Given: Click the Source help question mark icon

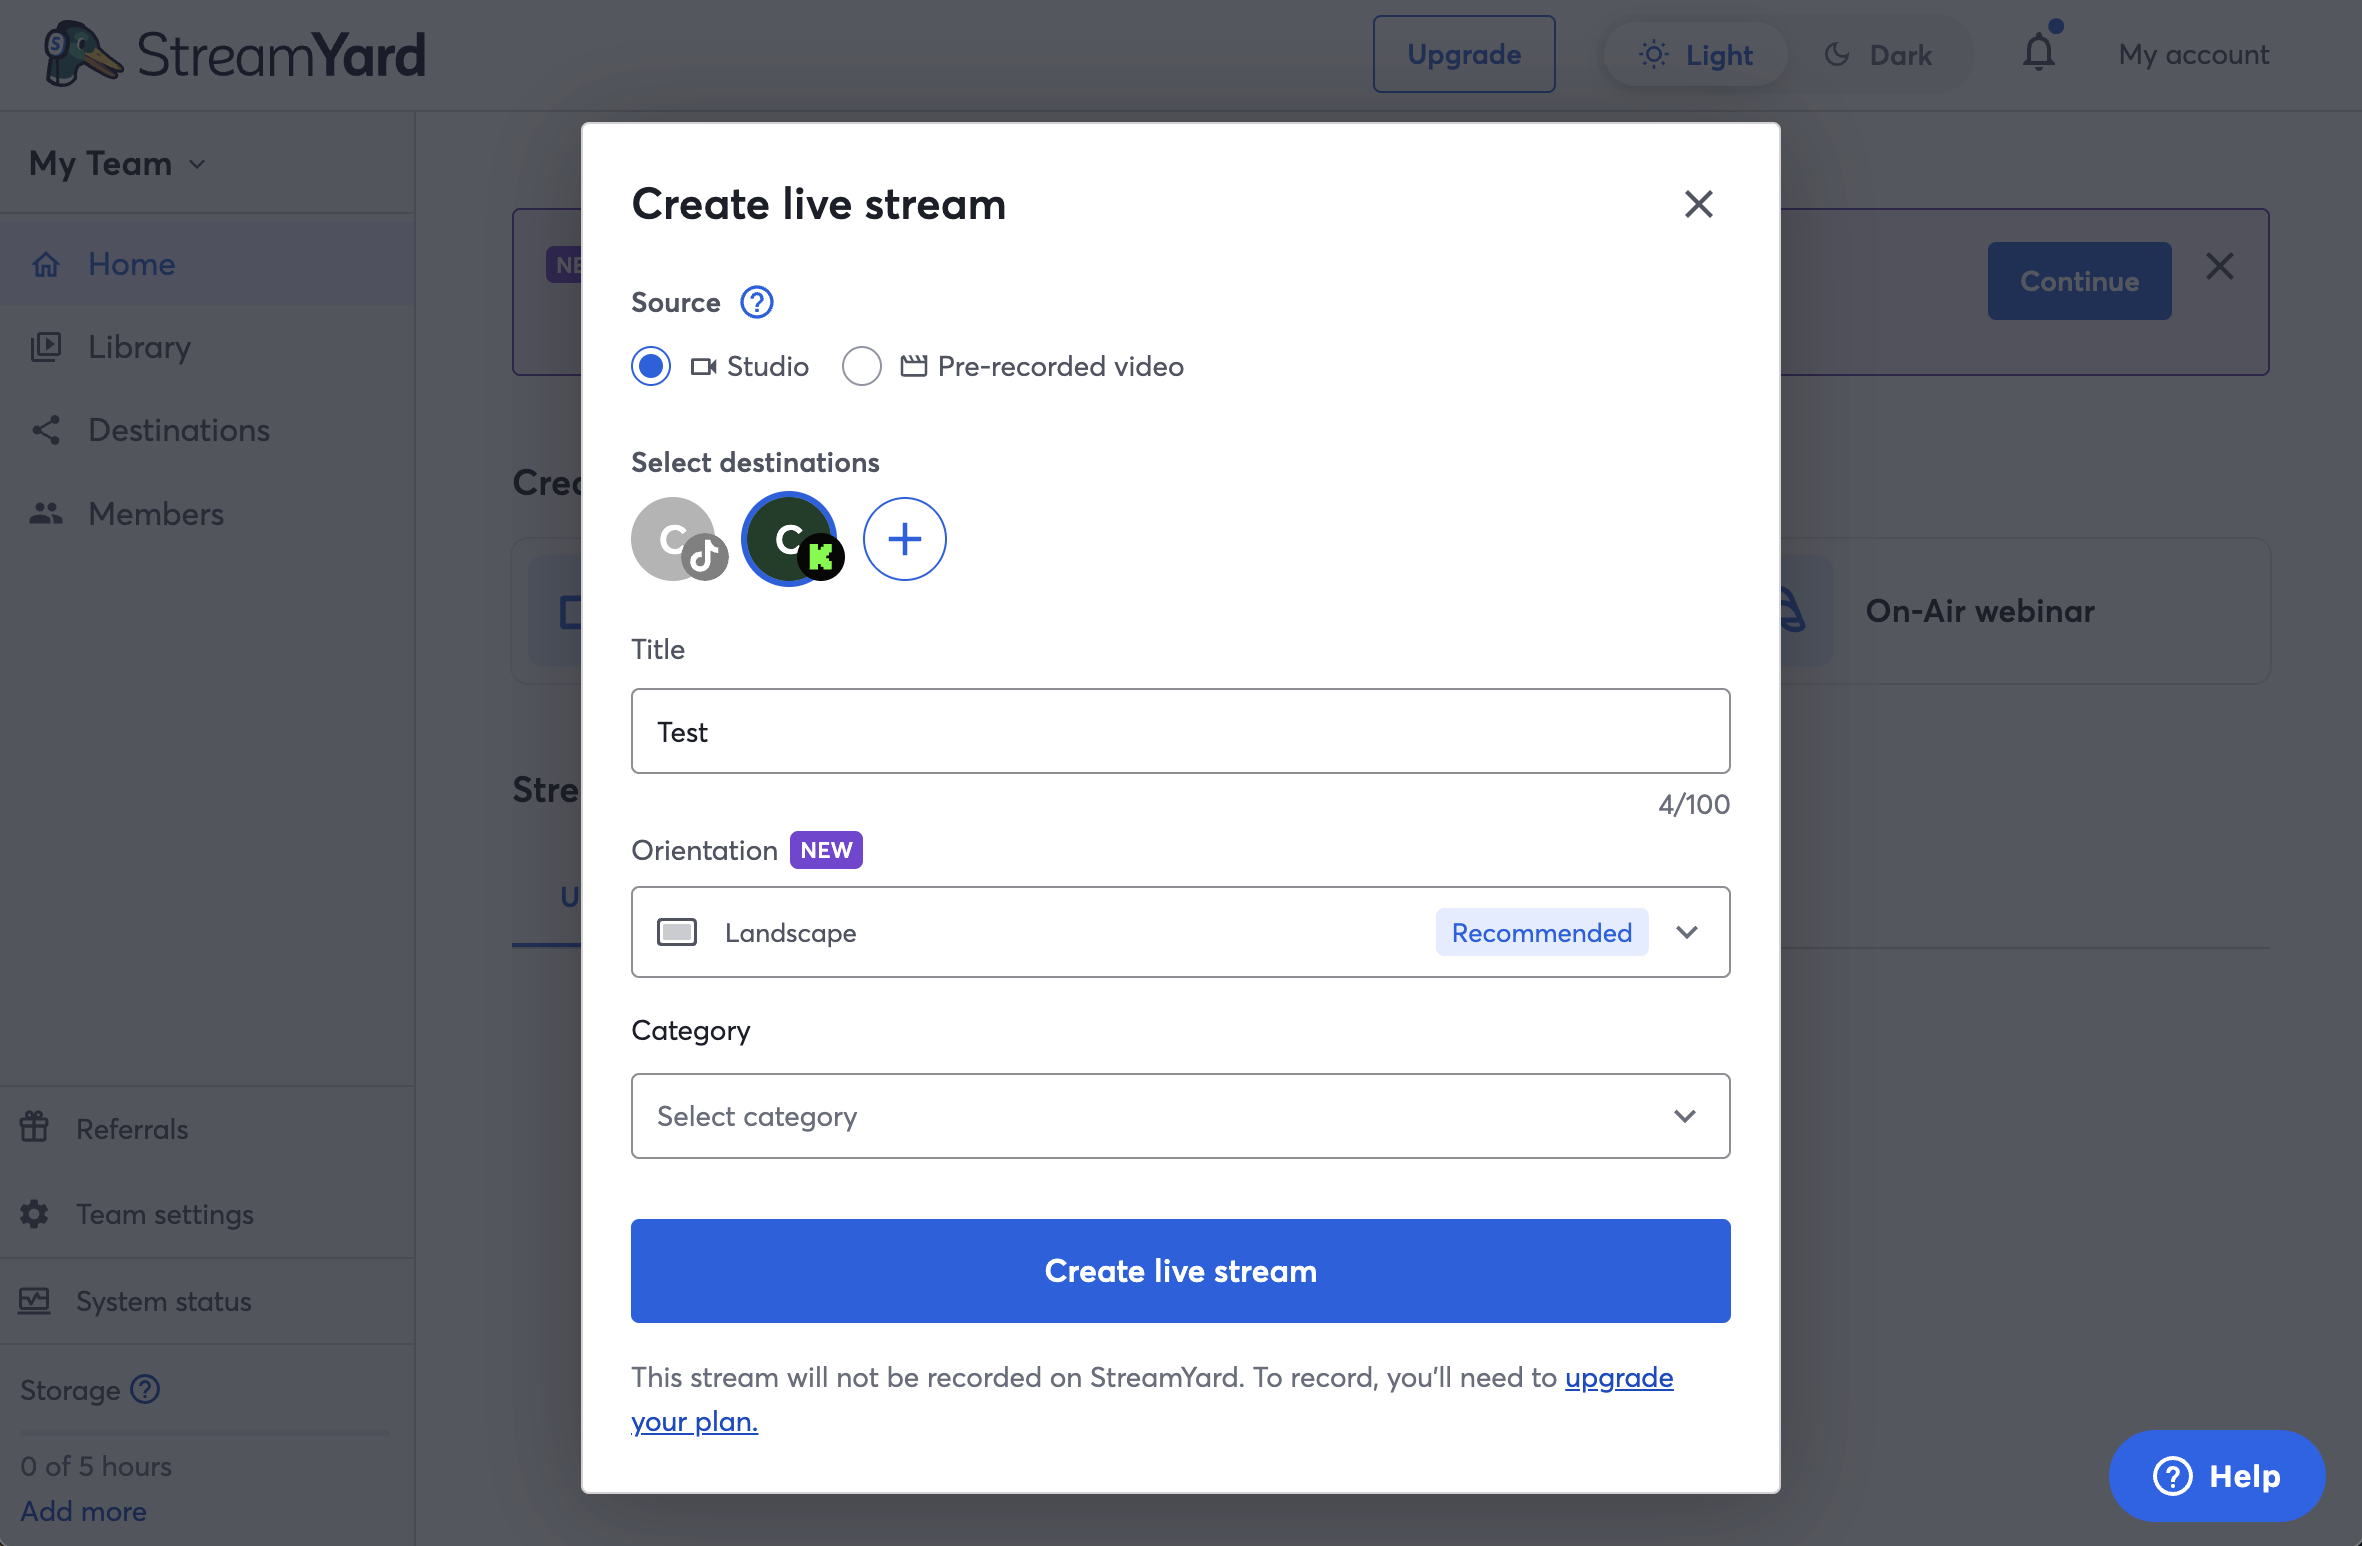Looking at the screenshot, I should pyautogui.click(x=756, y=302).
